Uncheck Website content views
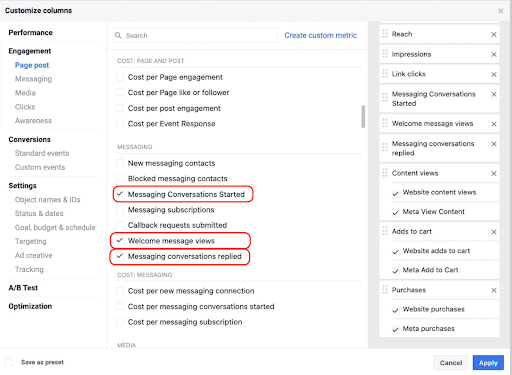Viewport: 512px width, 375px height. [x=396, y=193]
